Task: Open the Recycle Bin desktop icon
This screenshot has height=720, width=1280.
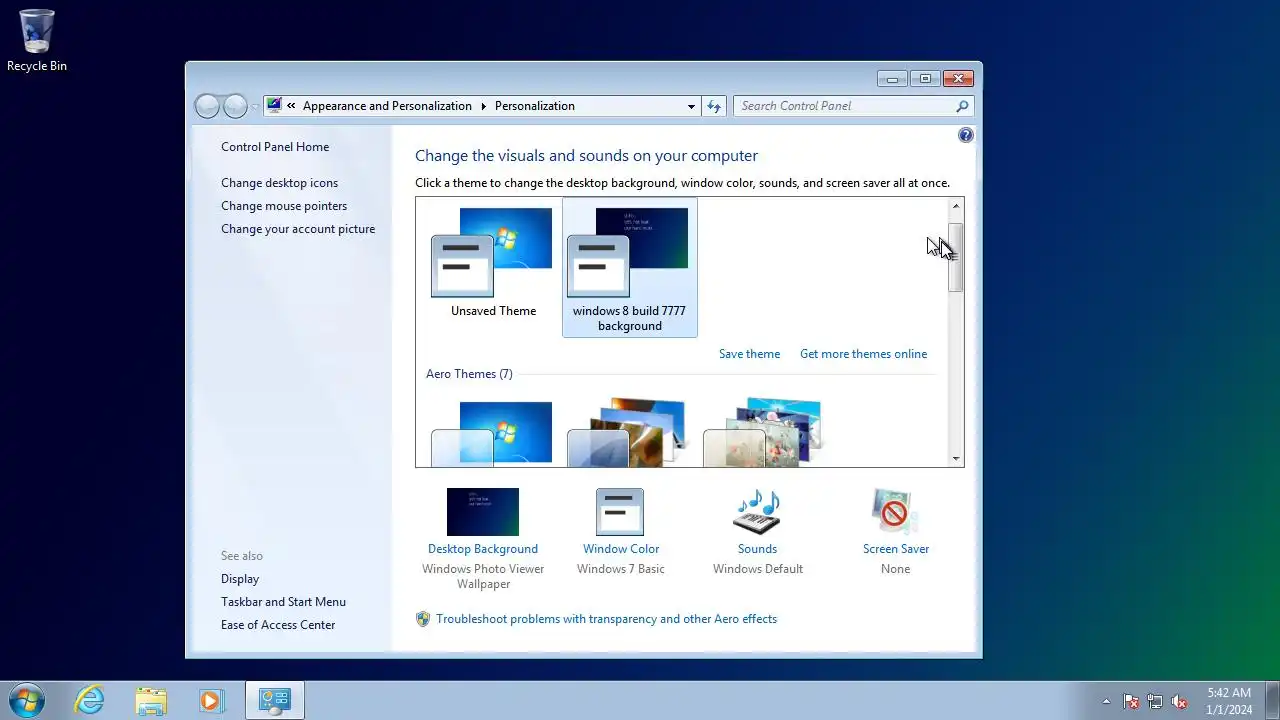Action: [x=37, y=40]
